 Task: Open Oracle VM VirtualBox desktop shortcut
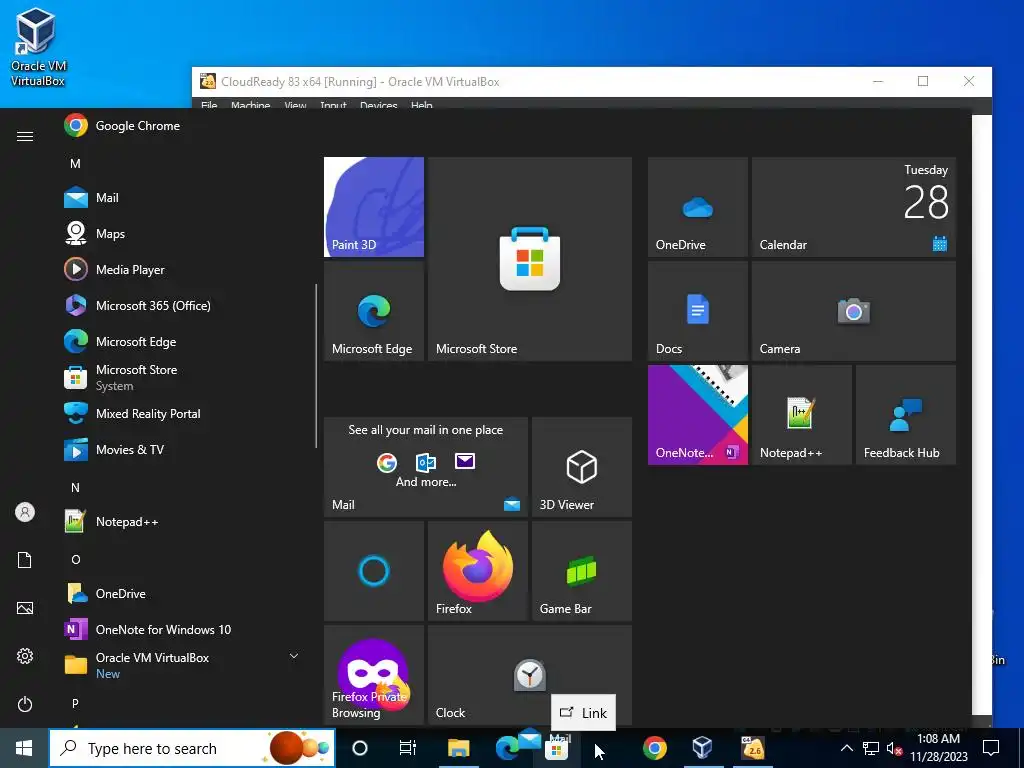click(37, 48)
